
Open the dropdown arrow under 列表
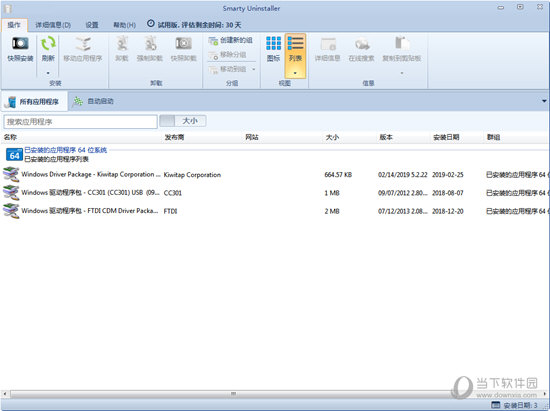click(295, 73)
